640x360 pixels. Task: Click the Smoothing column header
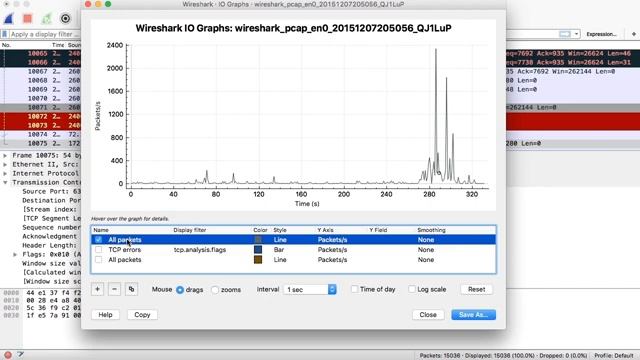pyautogui.click(x=431, y=230)
